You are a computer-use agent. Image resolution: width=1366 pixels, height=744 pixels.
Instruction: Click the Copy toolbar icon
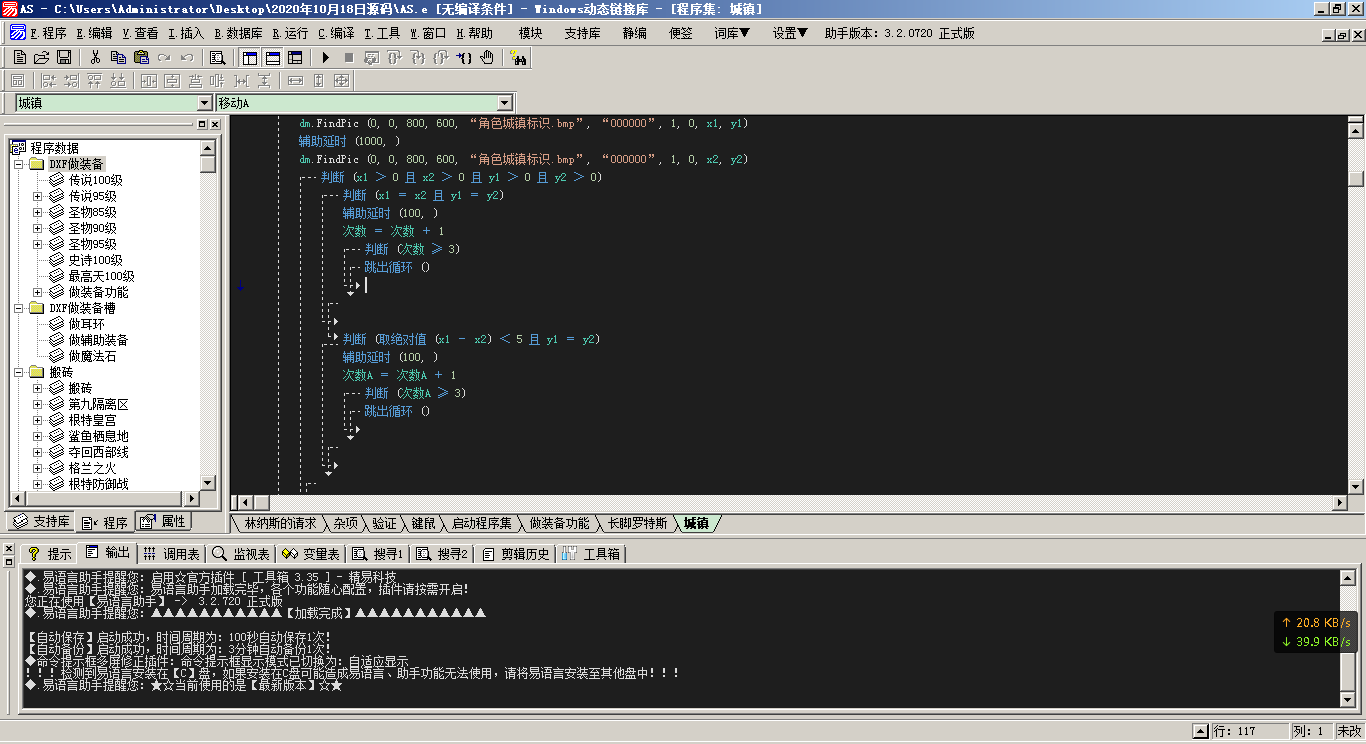[118, 58]
